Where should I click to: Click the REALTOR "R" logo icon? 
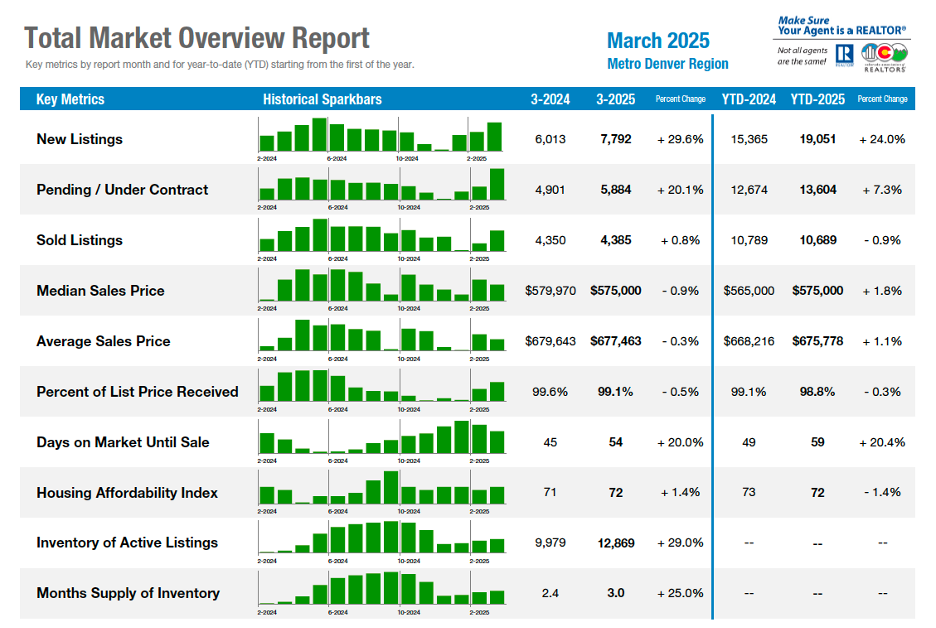pos(844,56)
